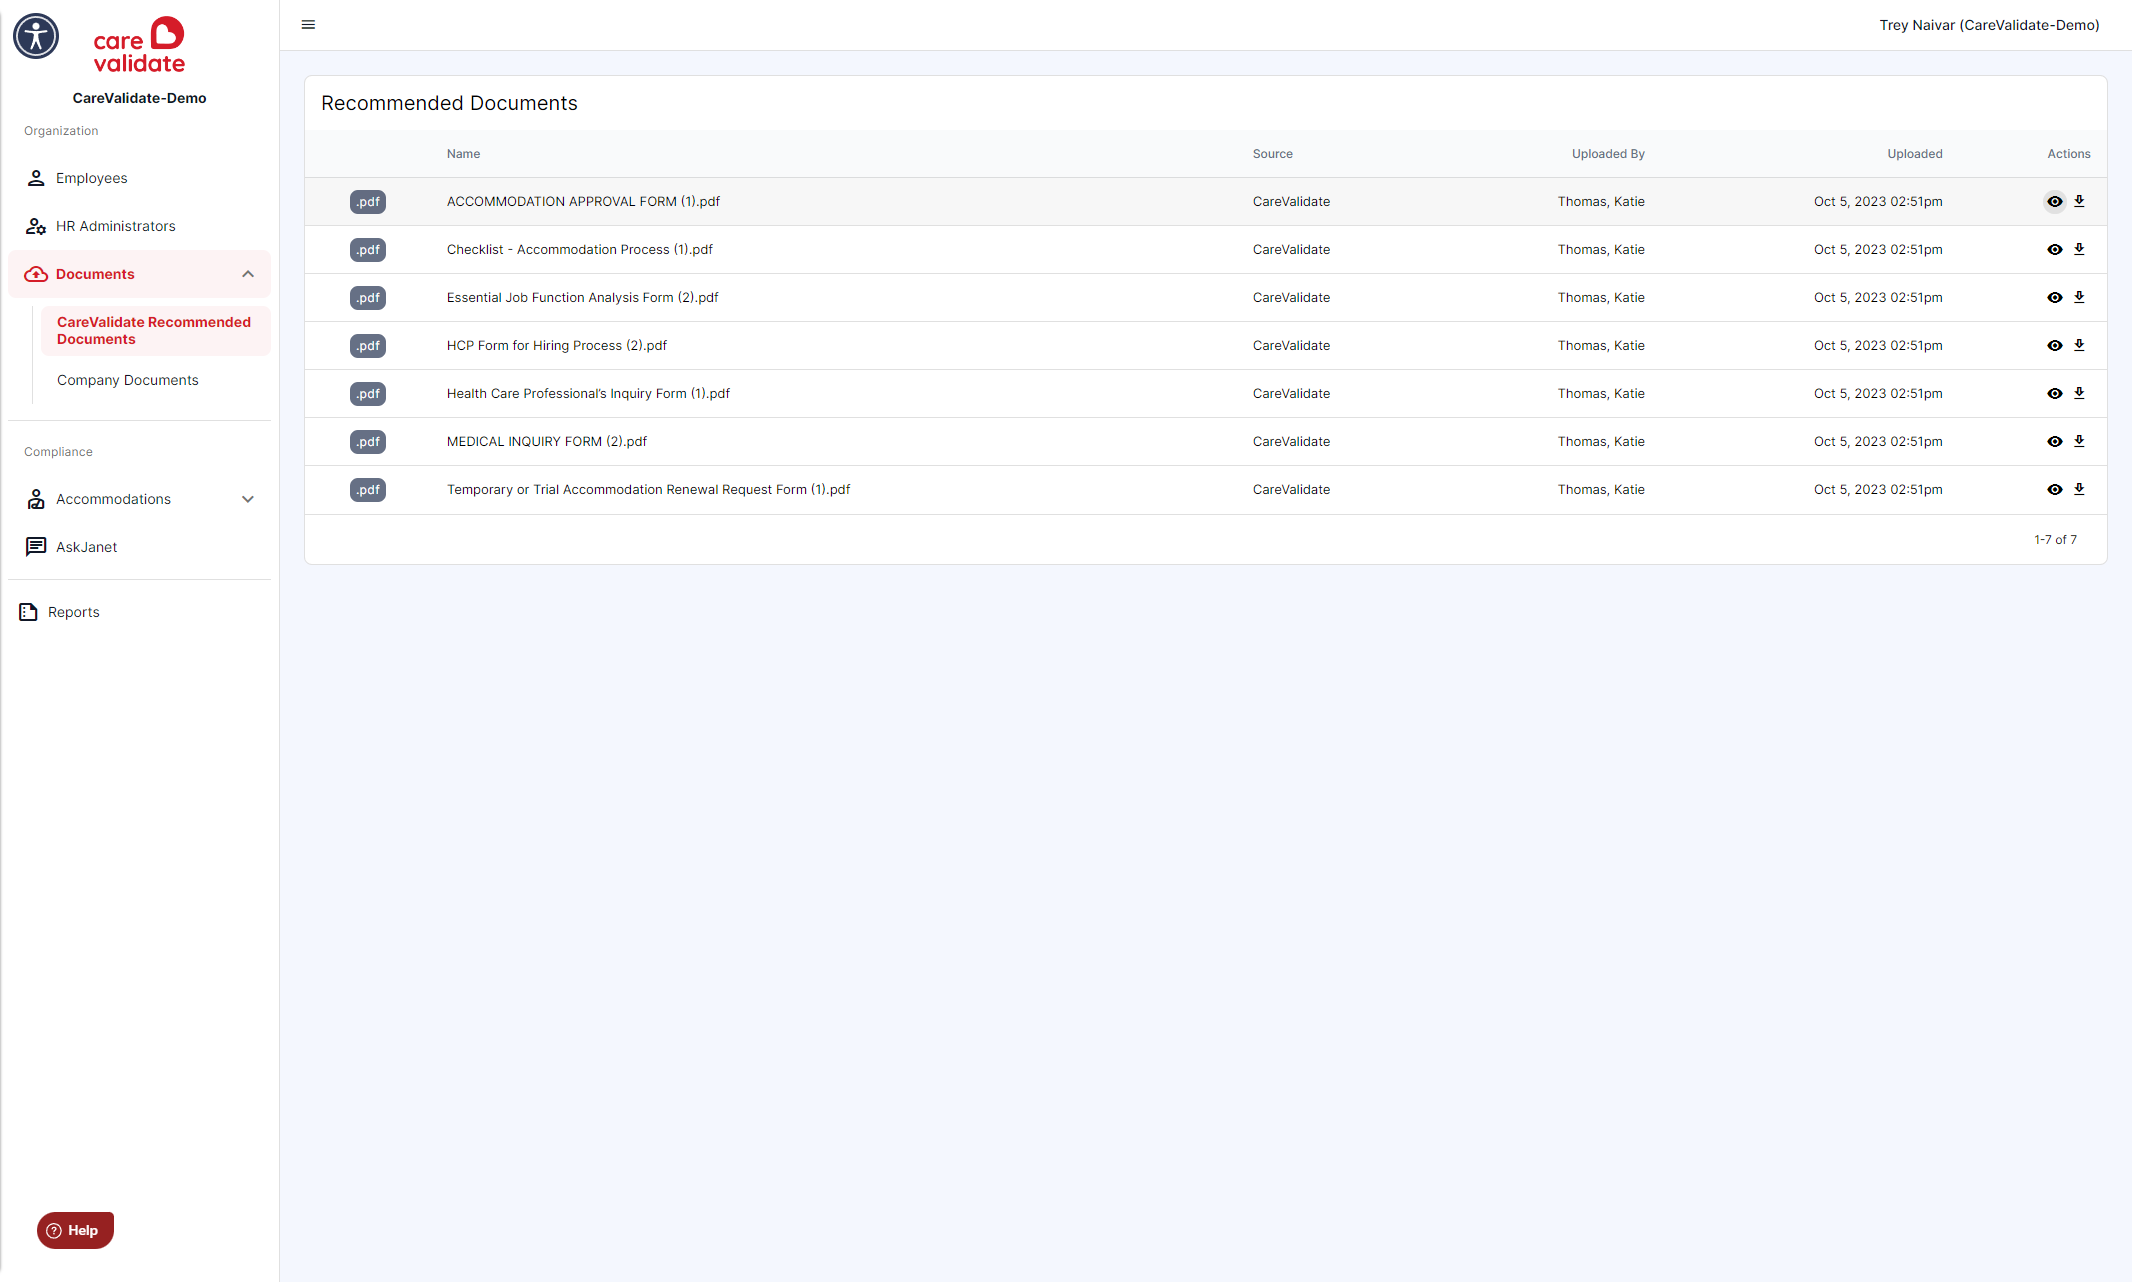Viewport: 2132px width, 1282px height.
Task: Click pdf badge of Checklist row
Action: pos(368,250)
